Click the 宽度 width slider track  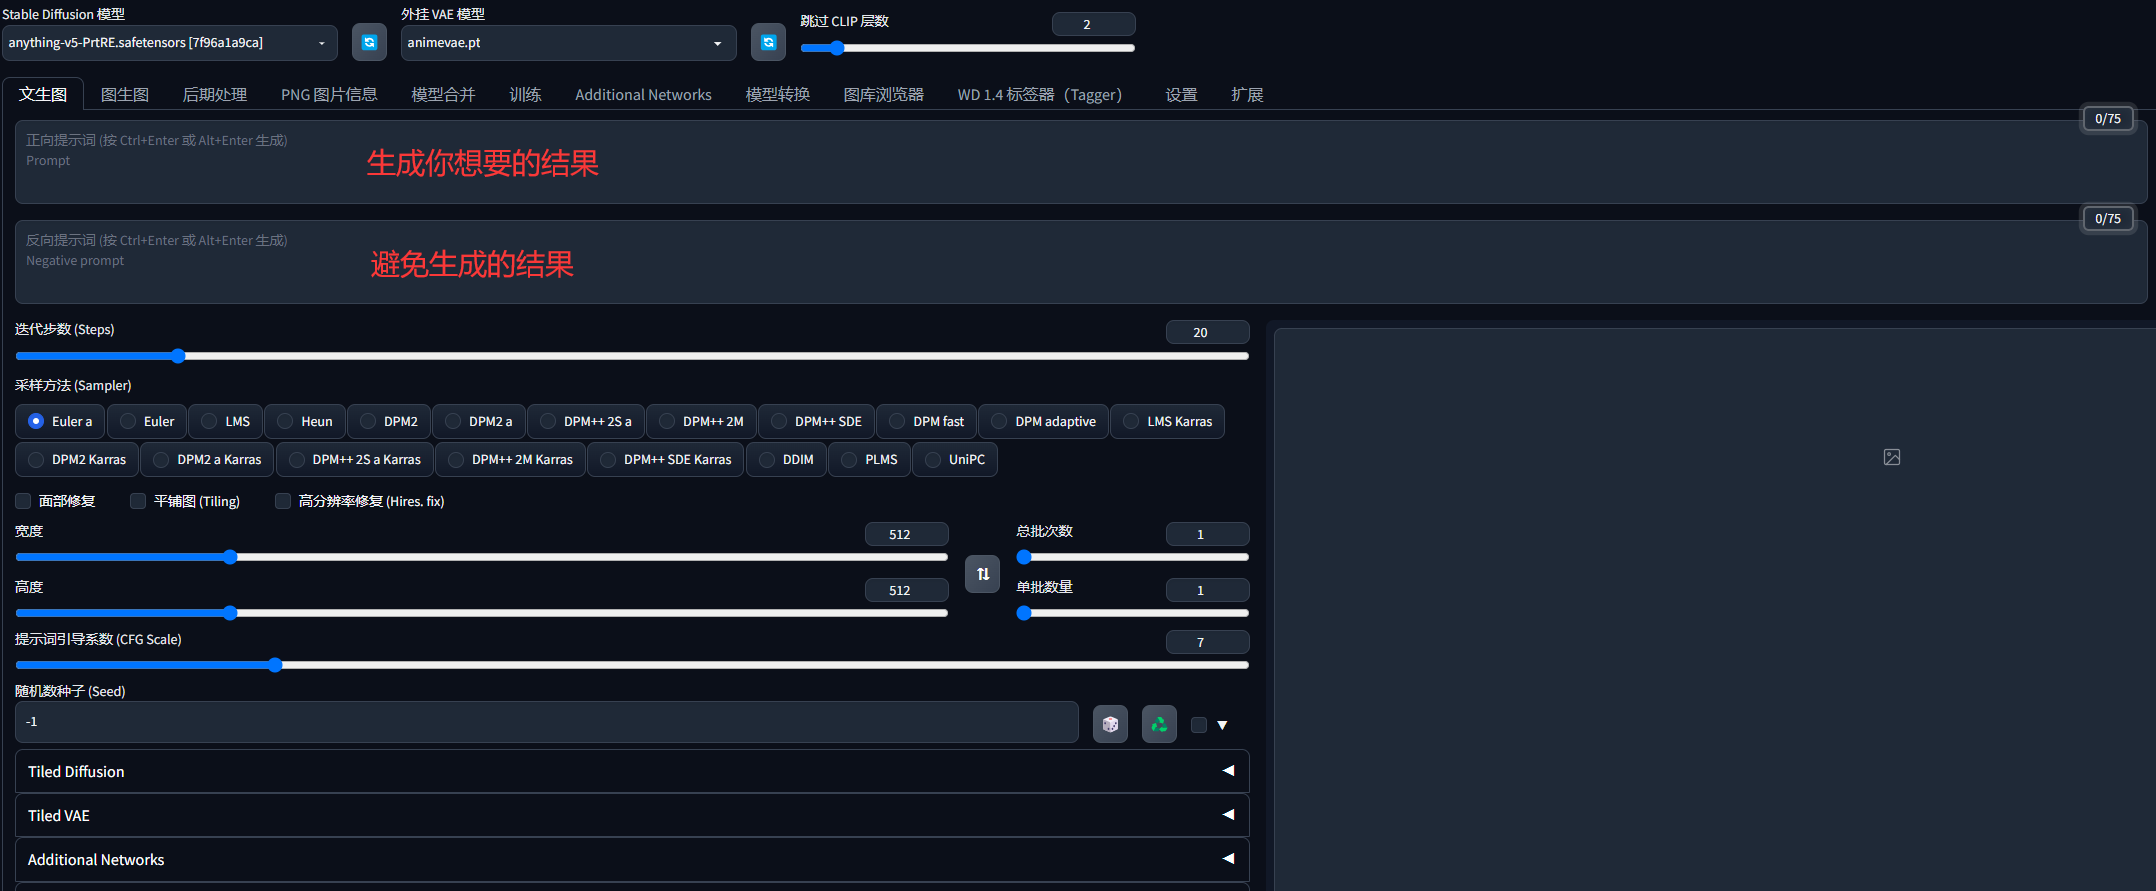[x=482, y=557]
